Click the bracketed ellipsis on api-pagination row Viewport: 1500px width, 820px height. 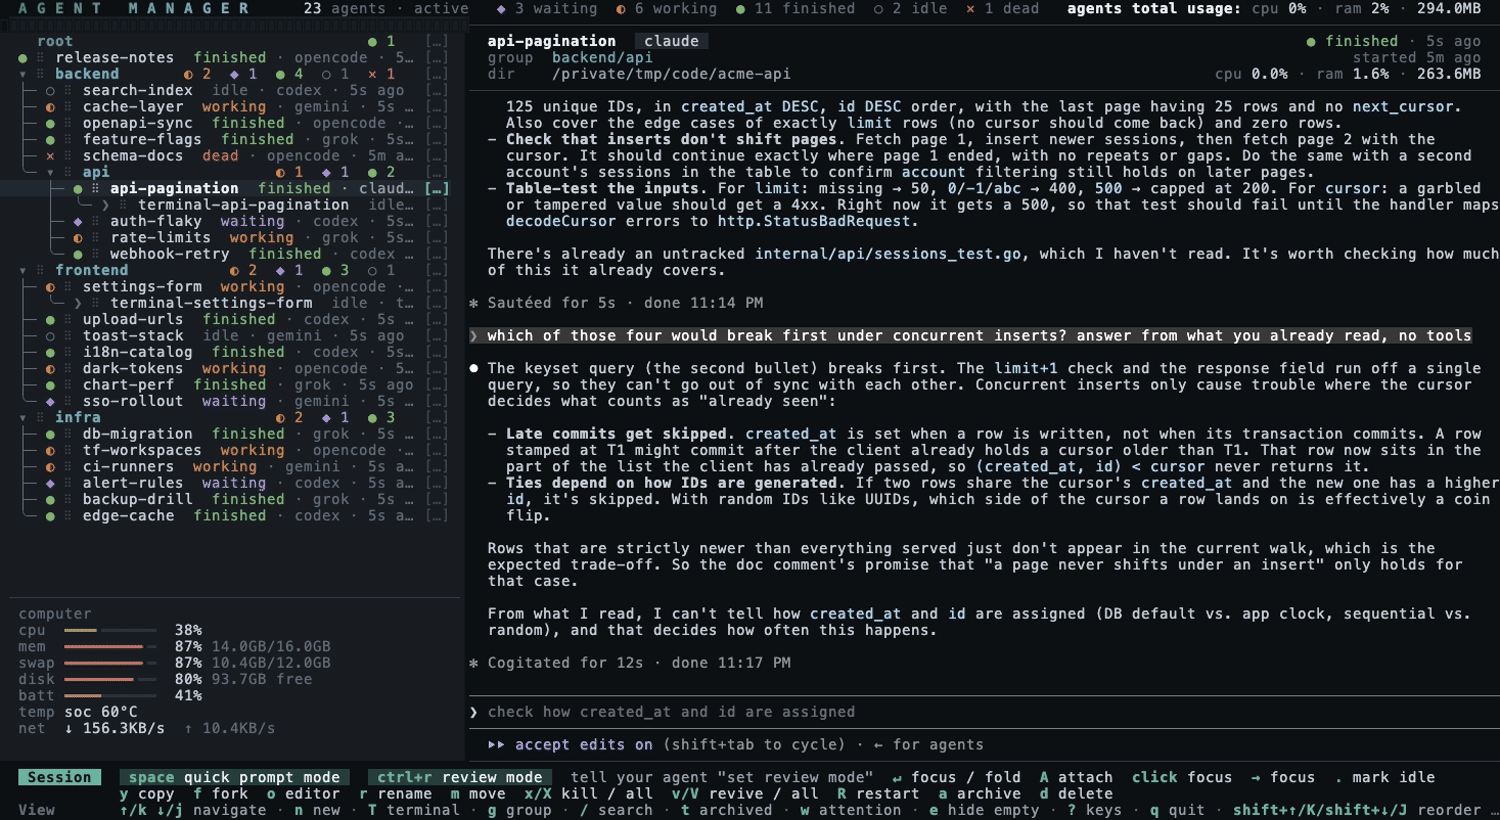tap(436, 189)
